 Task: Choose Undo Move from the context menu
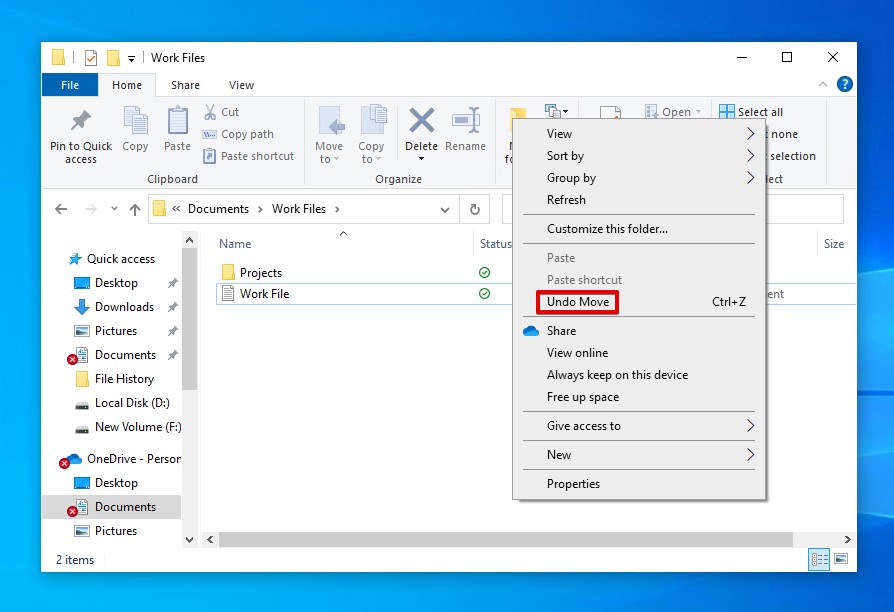578,302
